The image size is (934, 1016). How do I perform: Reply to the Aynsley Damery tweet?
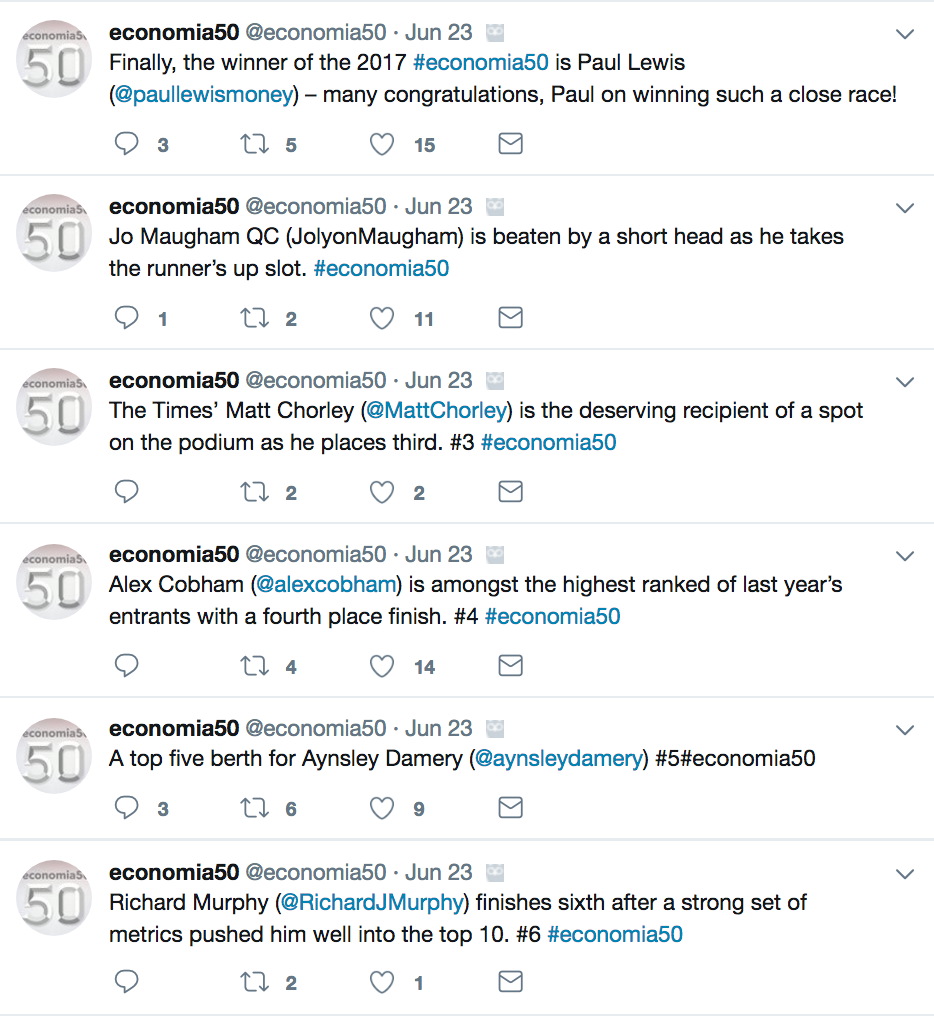pos(127,808)
